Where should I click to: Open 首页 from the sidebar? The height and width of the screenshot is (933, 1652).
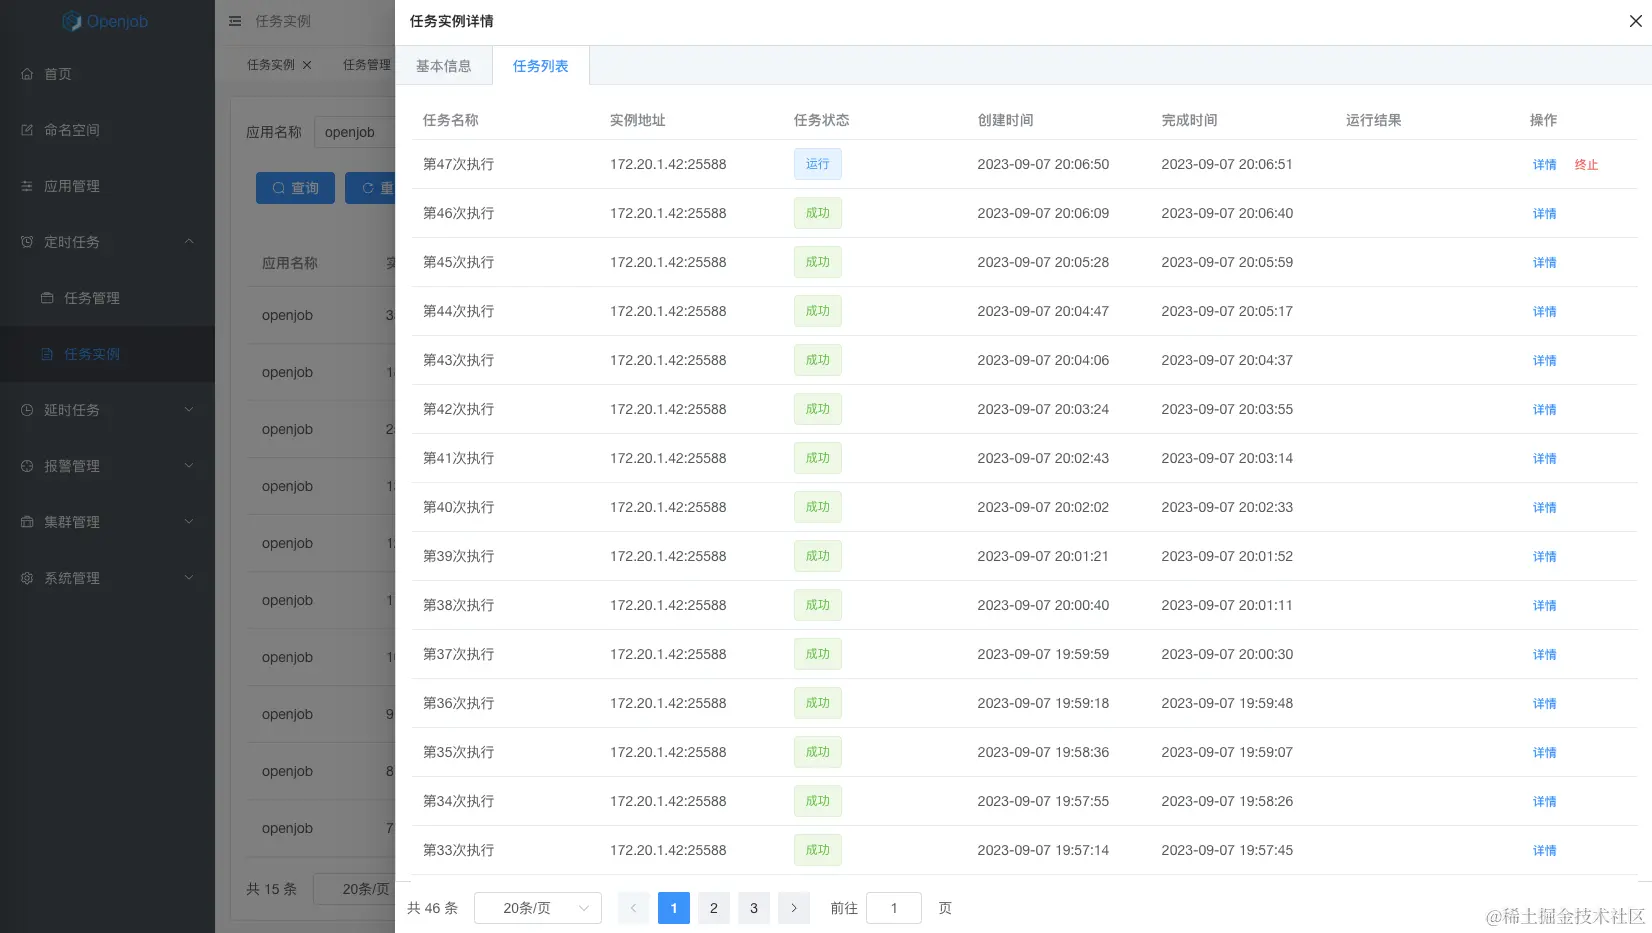(x=107, y=74)
